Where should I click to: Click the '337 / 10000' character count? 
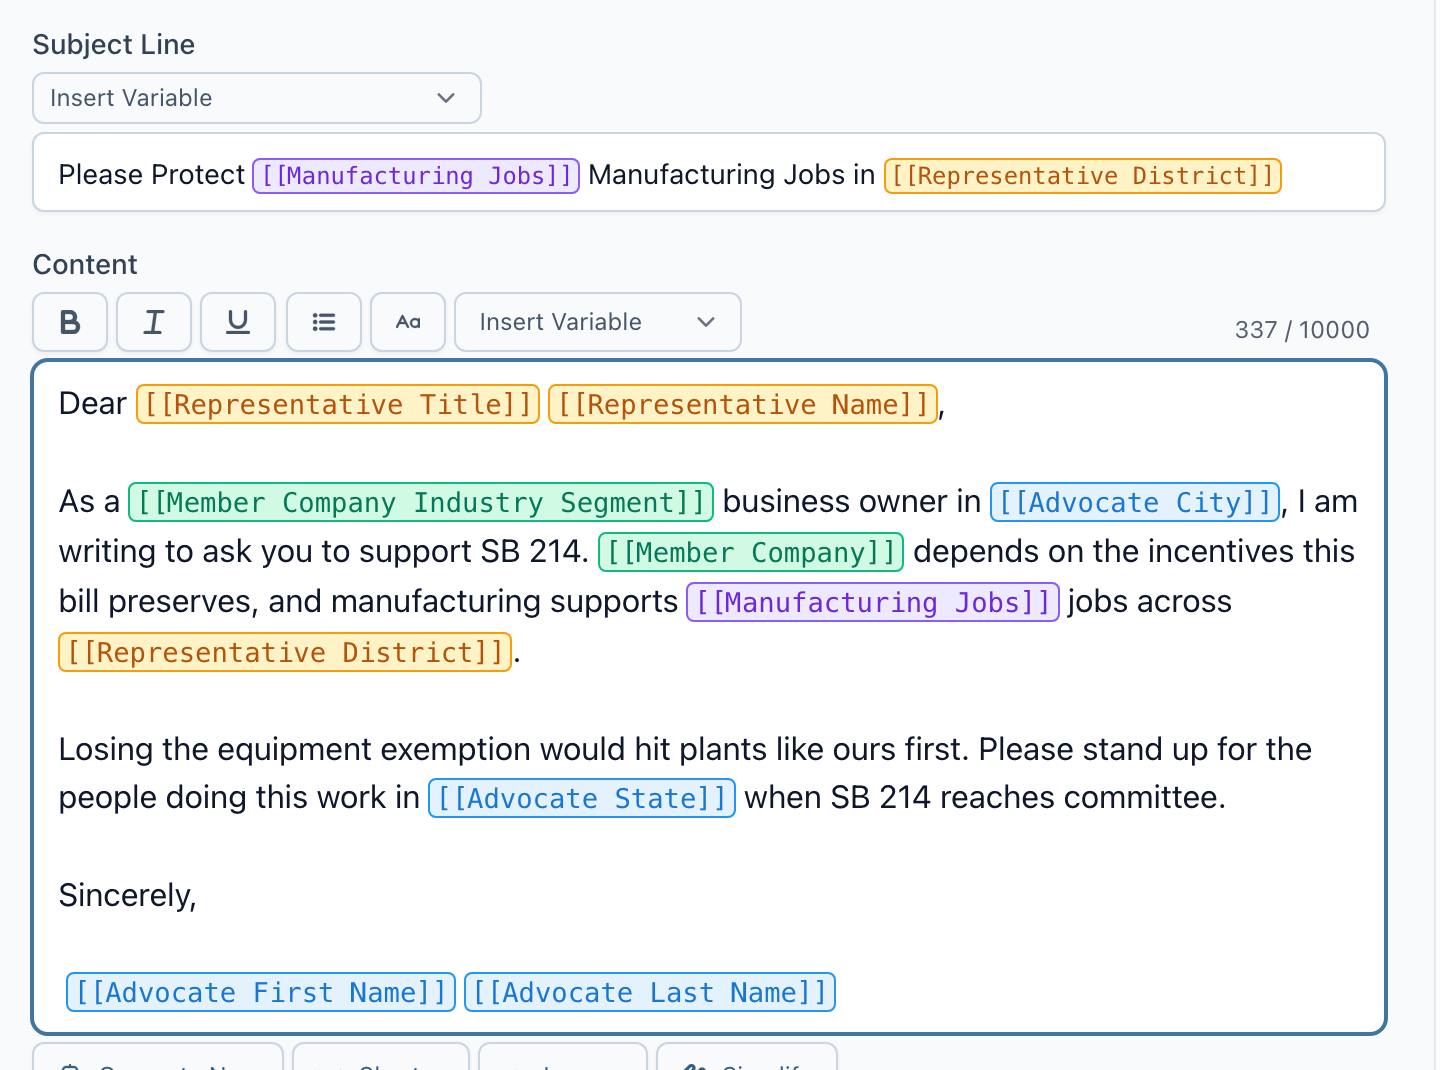(1302, 330)
